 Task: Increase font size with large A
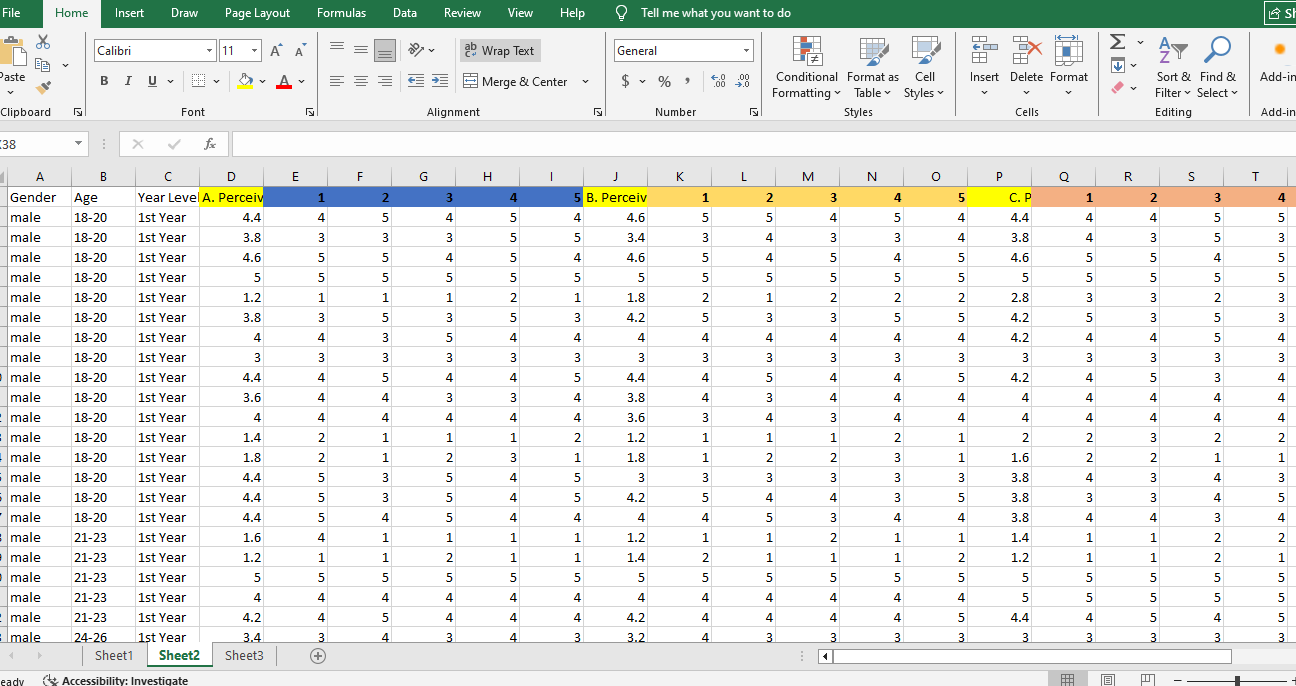coord(277,50)
